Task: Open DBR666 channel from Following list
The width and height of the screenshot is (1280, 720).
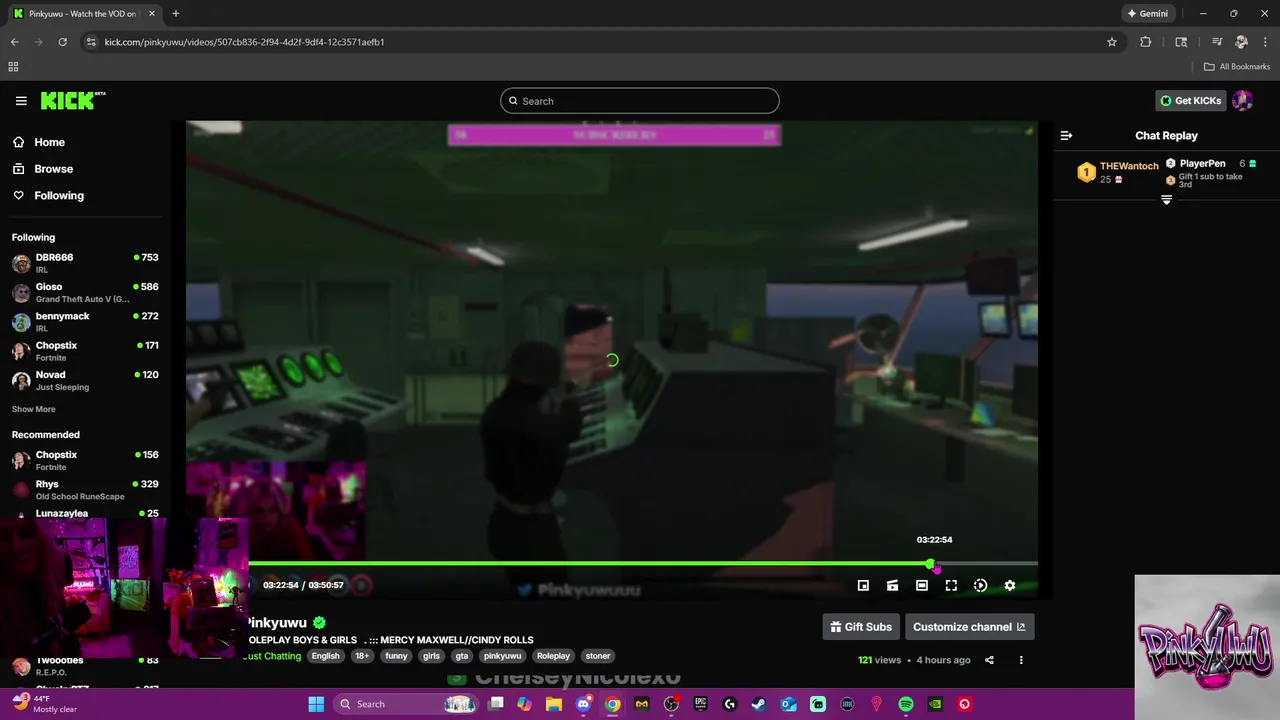Action: point(85,263)
